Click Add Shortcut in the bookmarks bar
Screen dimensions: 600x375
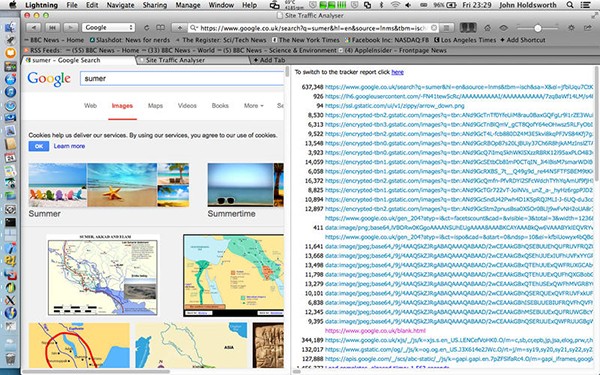click(x=523, y=40)
